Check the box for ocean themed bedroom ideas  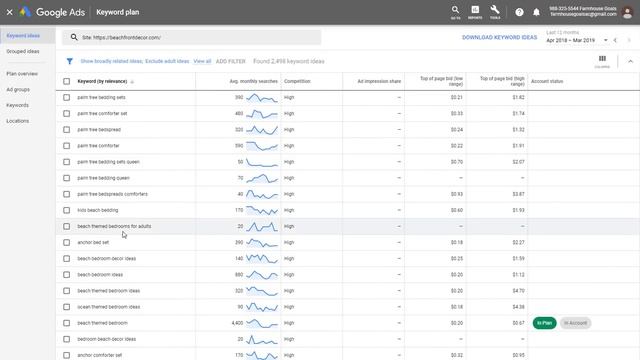click(67, 307)
